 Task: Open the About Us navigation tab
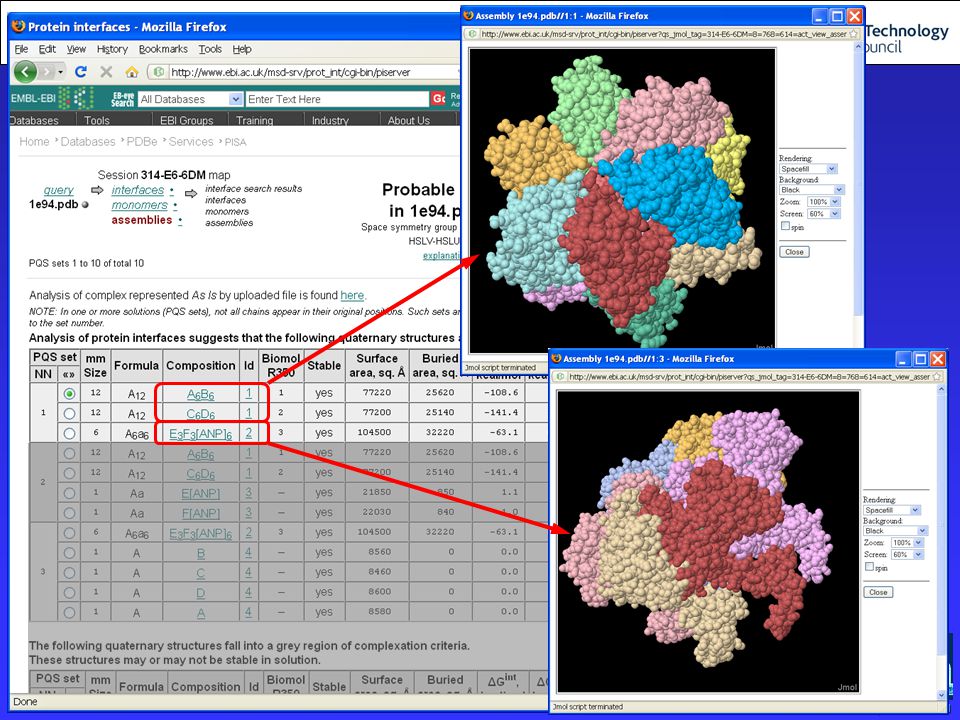(x=408, y=120)
